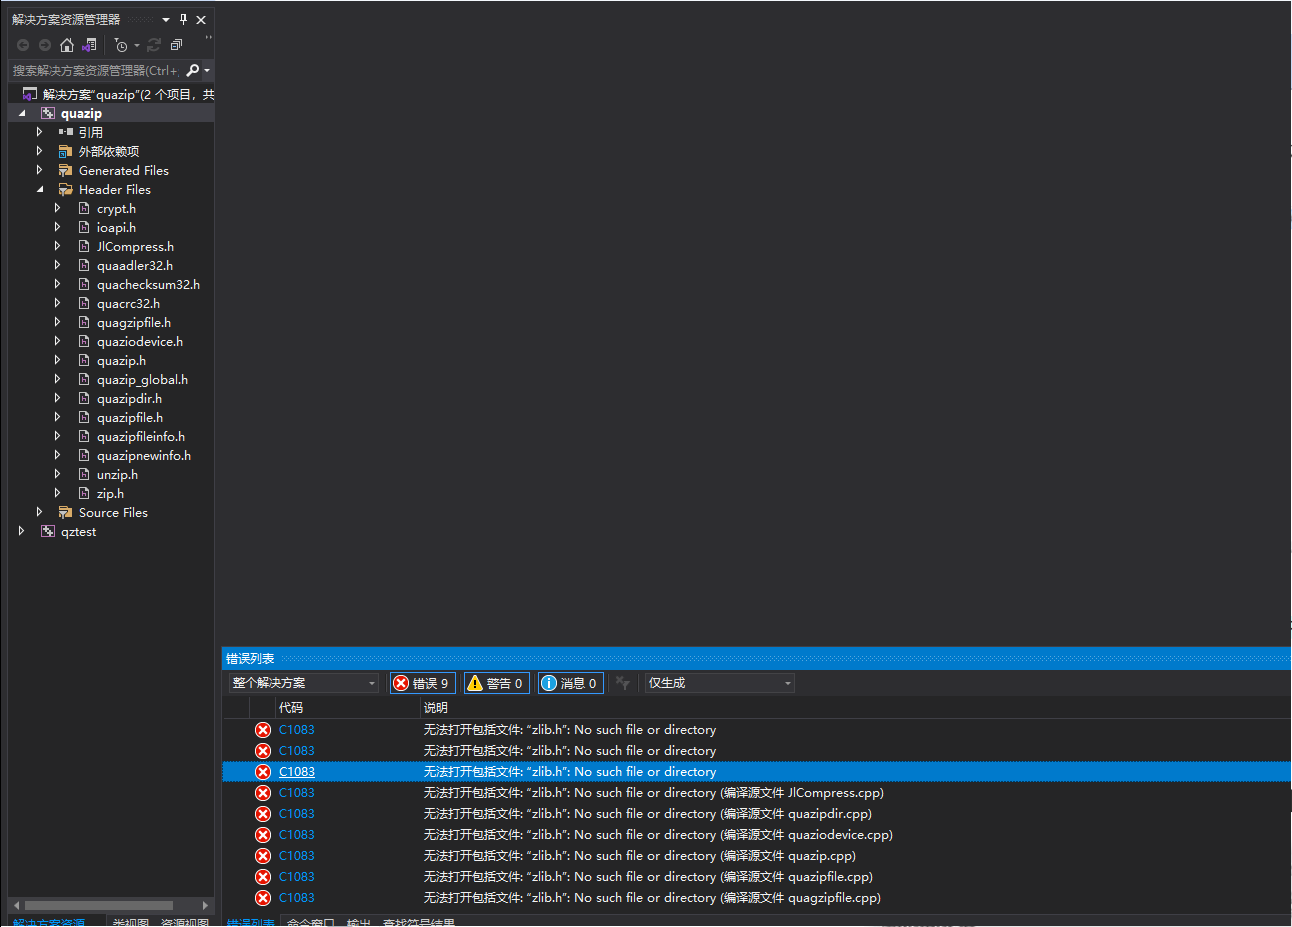Select the quazipfile.cpp error description text
1292x927 pixels.
tap(648, 876)
